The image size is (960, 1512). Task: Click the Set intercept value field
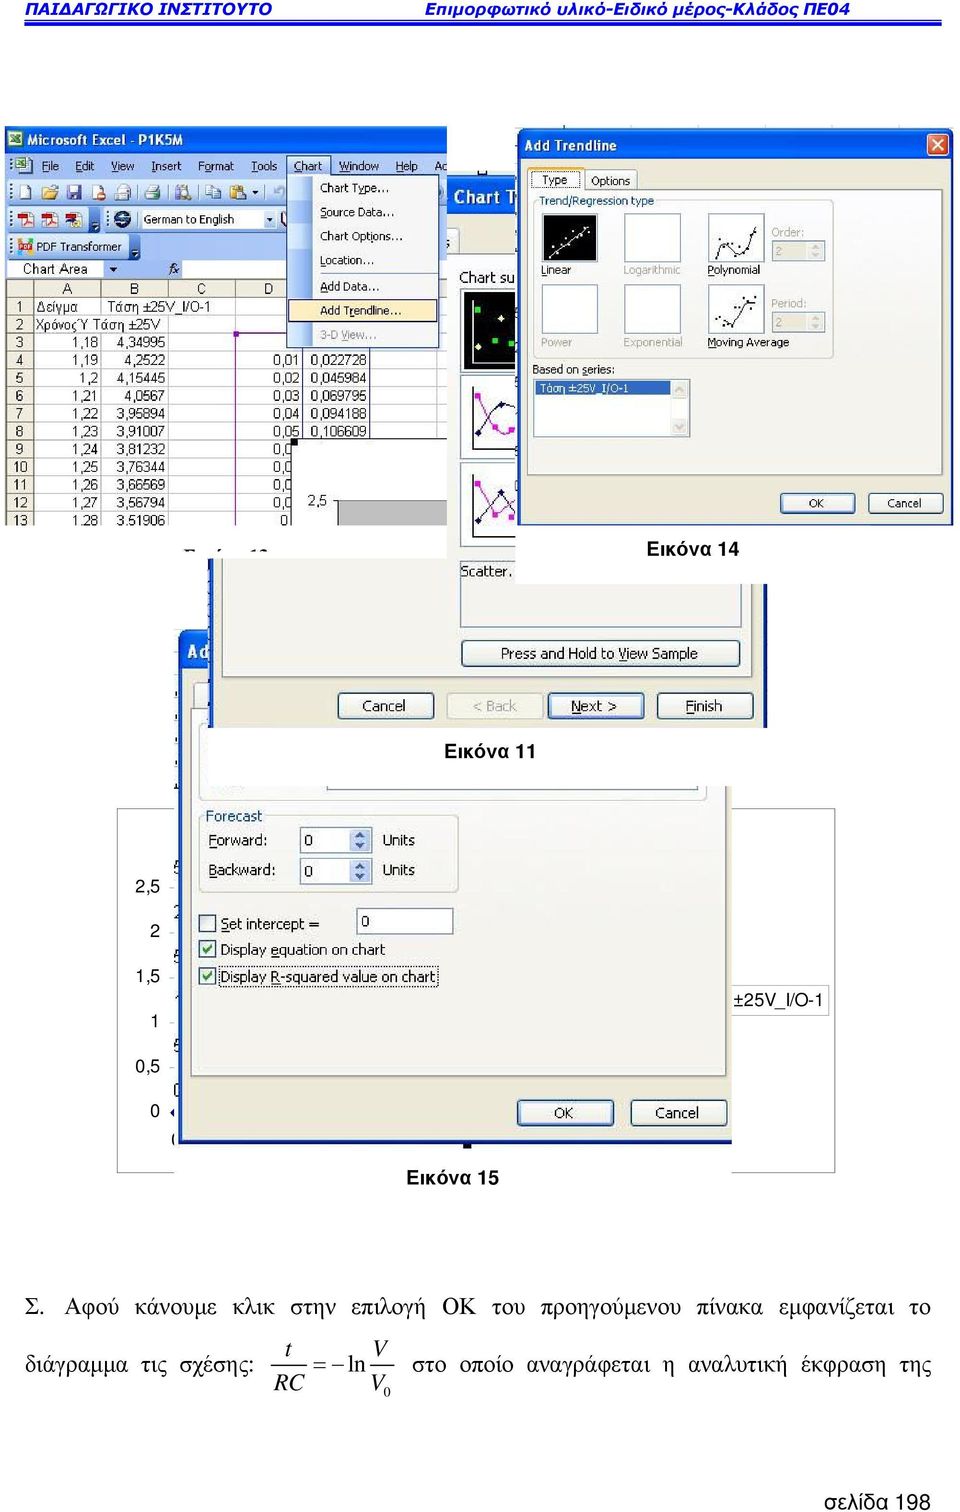coord(405,921)
